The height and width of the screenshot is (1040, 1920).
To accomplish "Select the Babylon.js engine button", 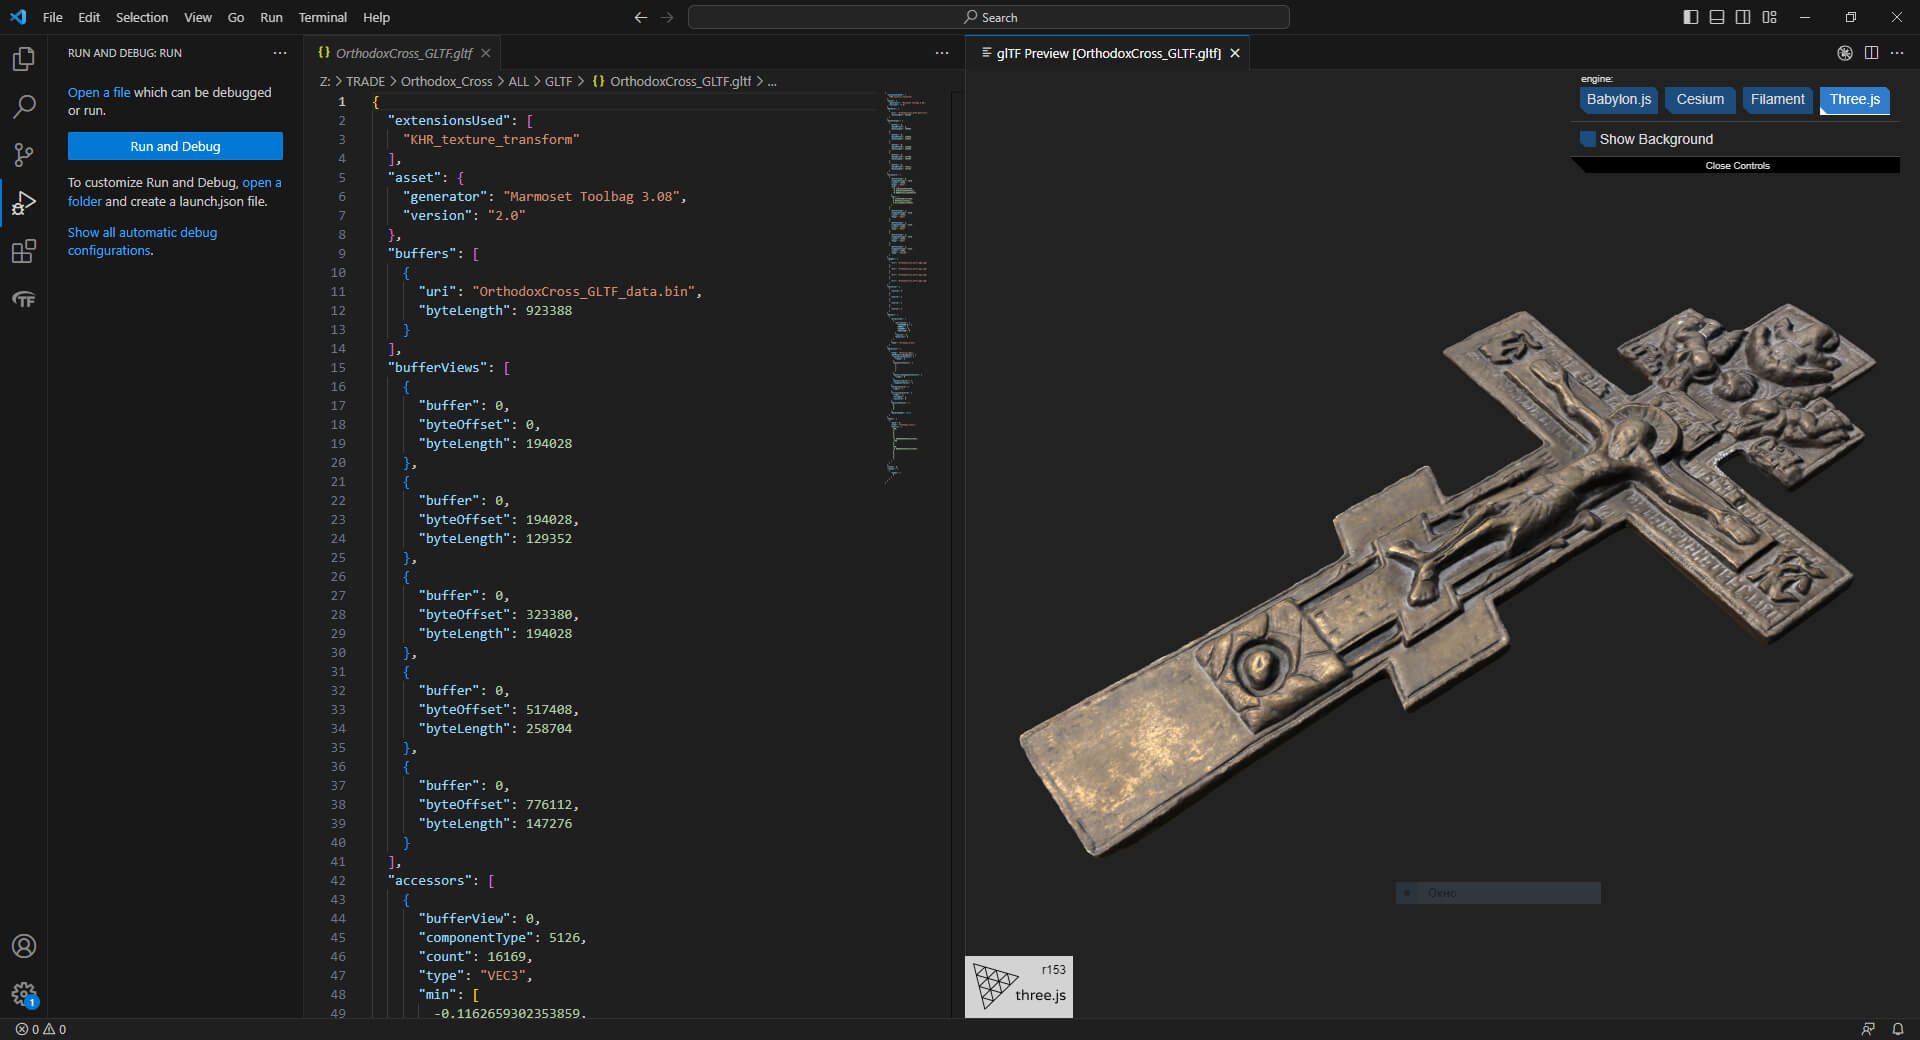I will [x=1618, y=99].
